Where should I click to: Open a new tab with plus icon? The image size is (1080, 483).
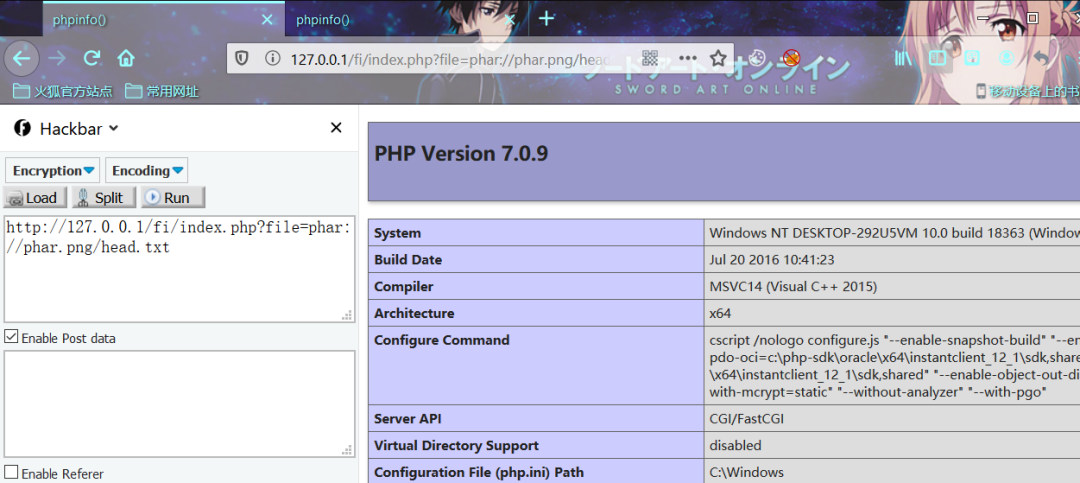pyautogui.click(x=546, y=19)
